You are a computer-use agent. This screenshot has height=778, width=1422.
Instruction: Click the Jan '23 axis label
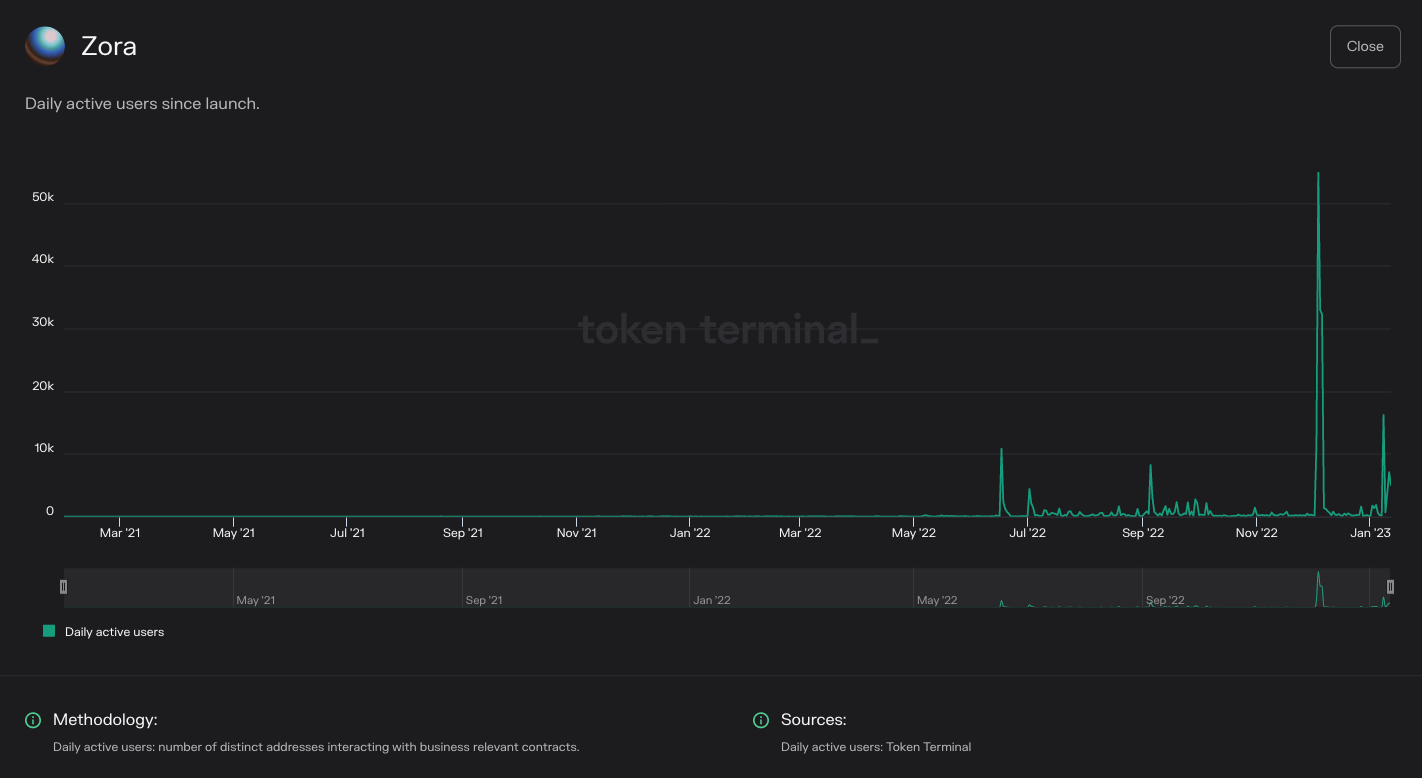click(1369, 533)
